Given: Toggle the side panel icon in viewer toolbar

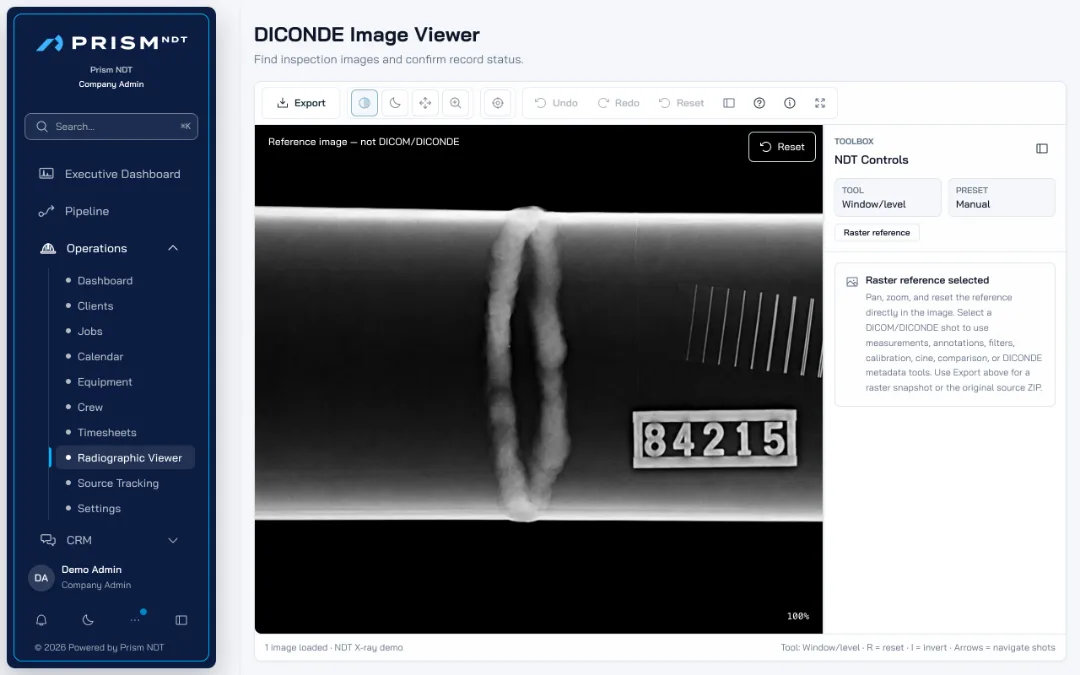Looking at the screenshot, I should [x=729, y=103].
